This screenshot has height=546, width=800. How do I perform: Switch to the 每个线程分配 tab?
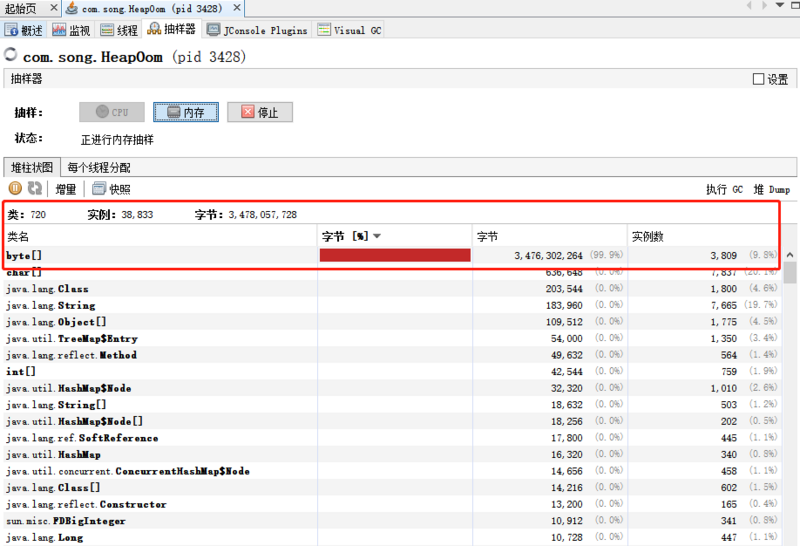pos(98,167)
